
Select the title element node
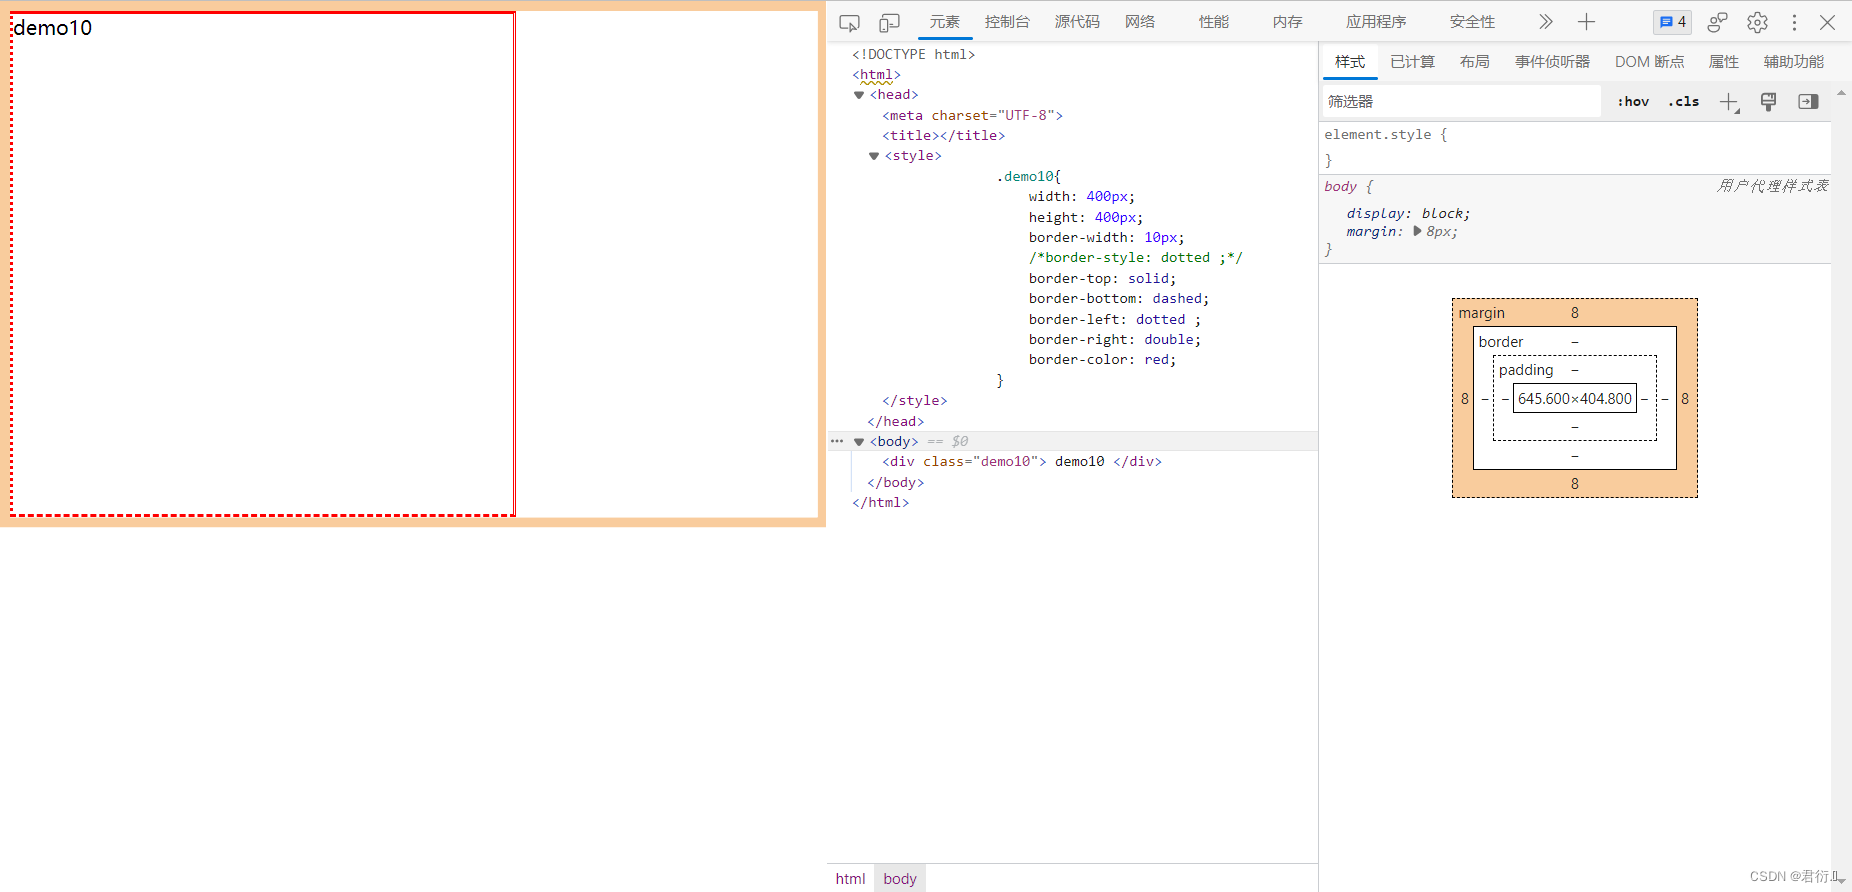click(943, 136)
